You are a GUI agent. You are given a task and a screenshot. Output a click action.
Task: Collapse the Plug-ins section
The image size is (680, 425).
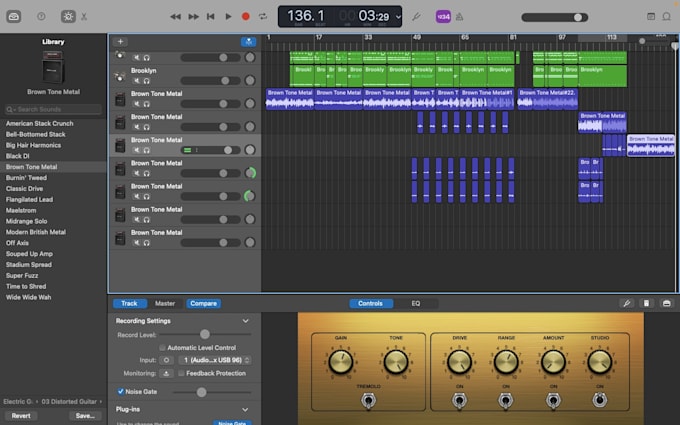245,410
